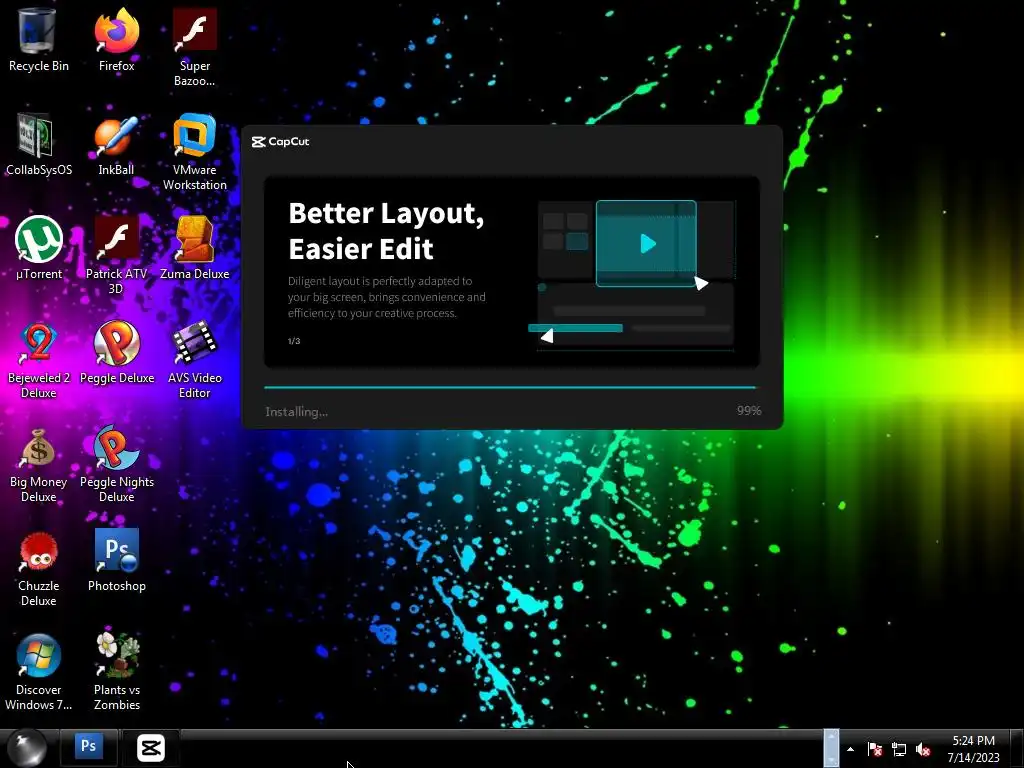Select the Super Bazoo... Flash shortcut
The height and width of the screenshot is (768, 1024).
[195, 48]
